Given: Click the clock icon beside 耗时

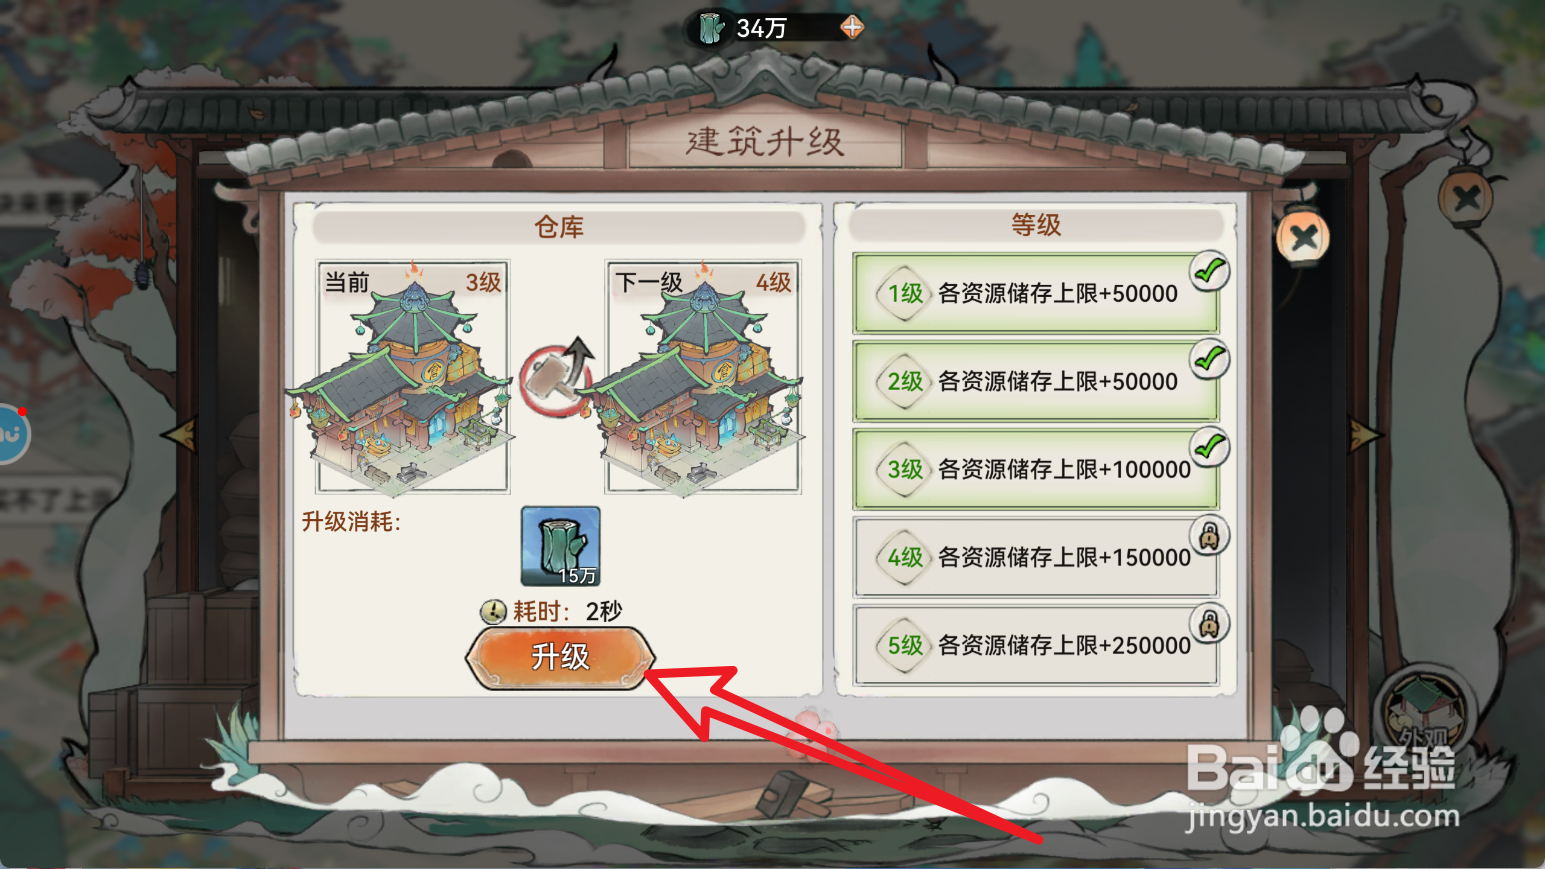Looking at the screenshot, I should pyautogui.click(x=494, y=611).
